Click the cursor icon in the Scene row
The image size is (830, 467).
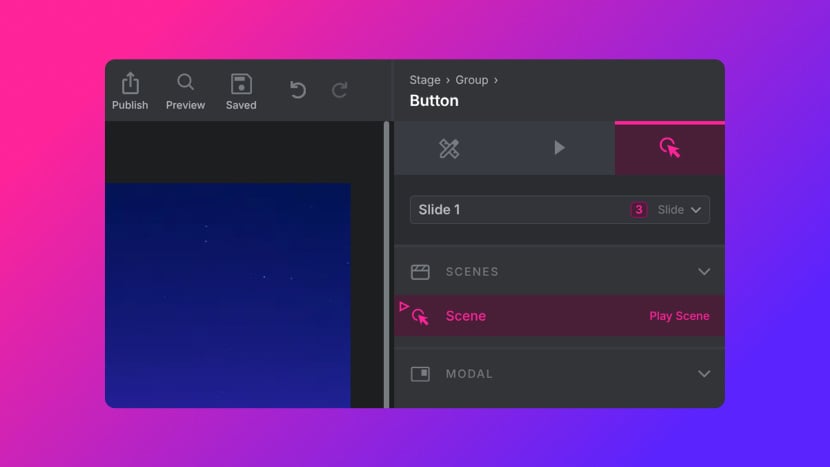(421, 317)
